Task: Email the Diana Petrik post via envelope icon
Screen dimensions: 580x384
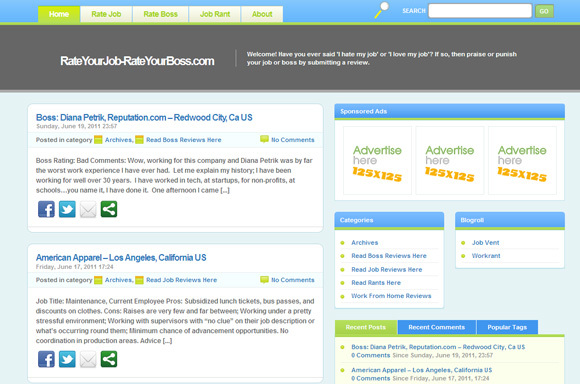Action: click(88, 209)
